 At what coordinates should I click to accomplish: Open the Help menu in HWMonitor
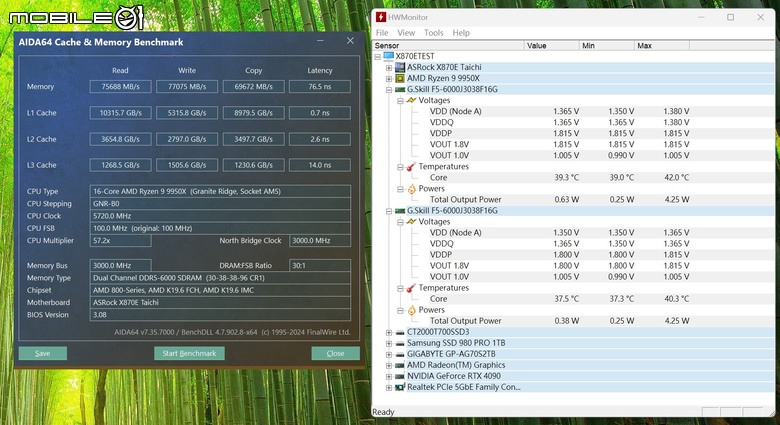coord(461,32)
